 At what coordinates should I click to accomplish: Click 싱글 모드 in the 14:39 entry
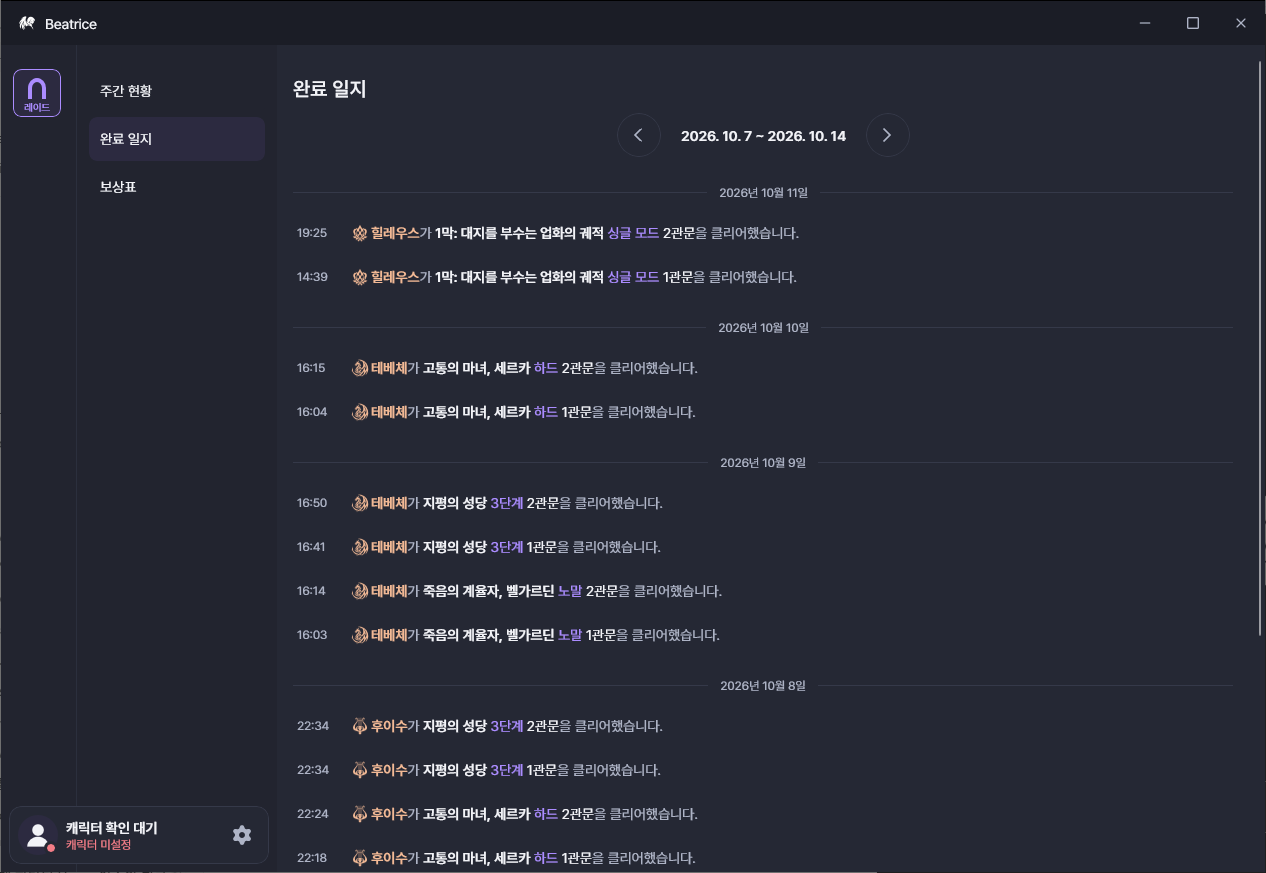633,277
